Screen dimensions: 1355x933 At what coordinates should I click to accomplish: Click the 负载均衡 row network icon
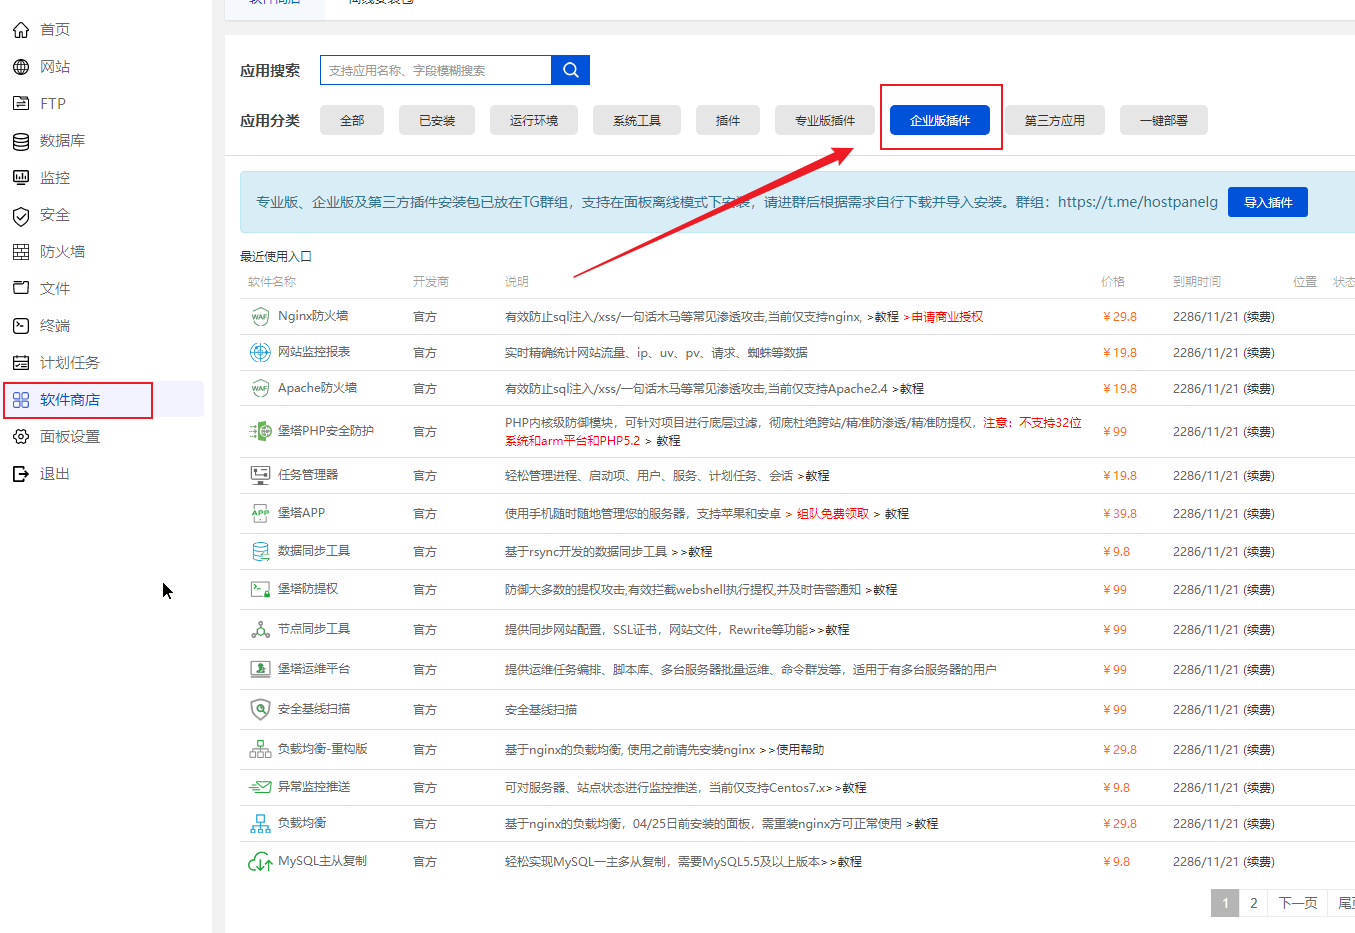click(x=260, y=824)
